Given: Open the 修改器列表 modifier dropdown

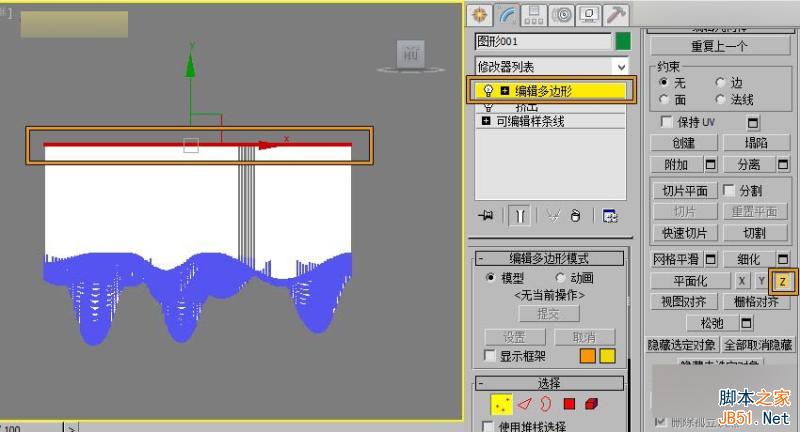Looking at the screenshot, I should (x=552, y=66).
